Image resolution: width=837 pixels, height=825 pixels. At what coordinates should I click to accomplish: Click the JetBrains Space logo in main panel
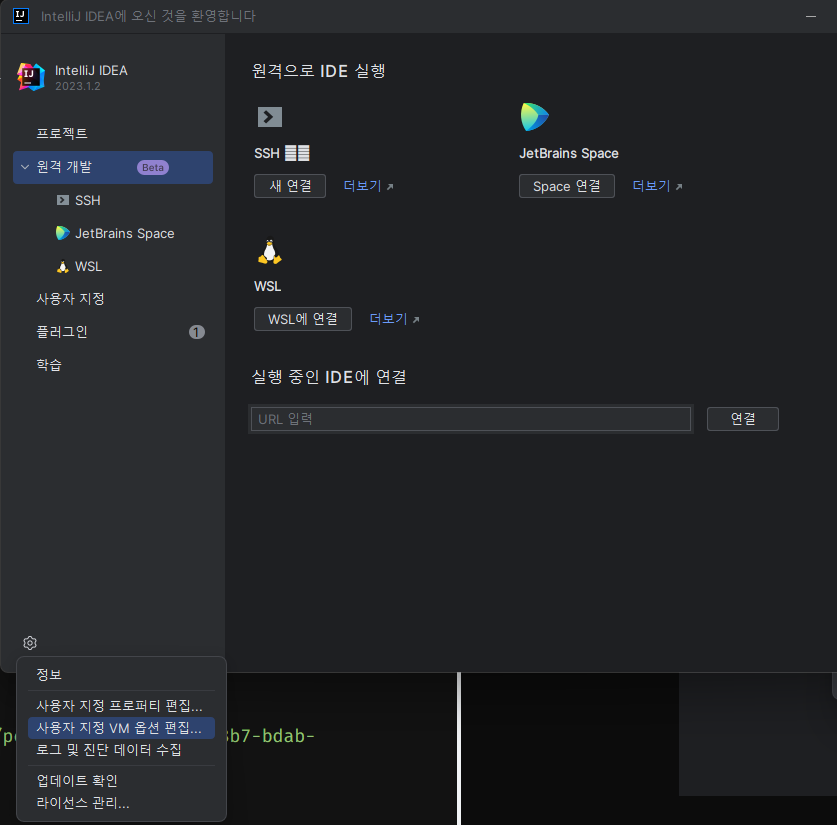534,117
